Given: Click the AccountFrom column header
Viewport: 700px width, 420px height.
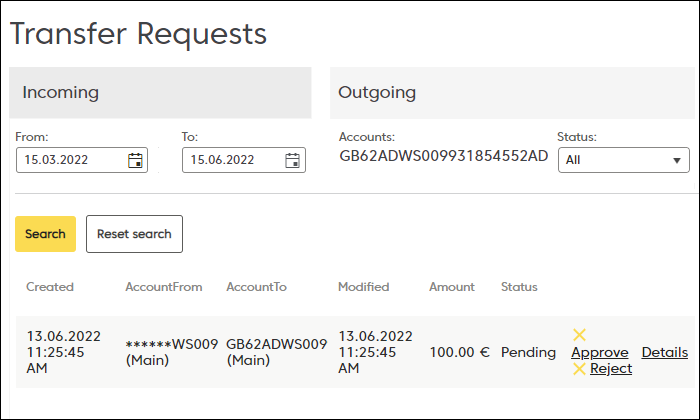Looking at the screenshot, I should tap(164, 287).
